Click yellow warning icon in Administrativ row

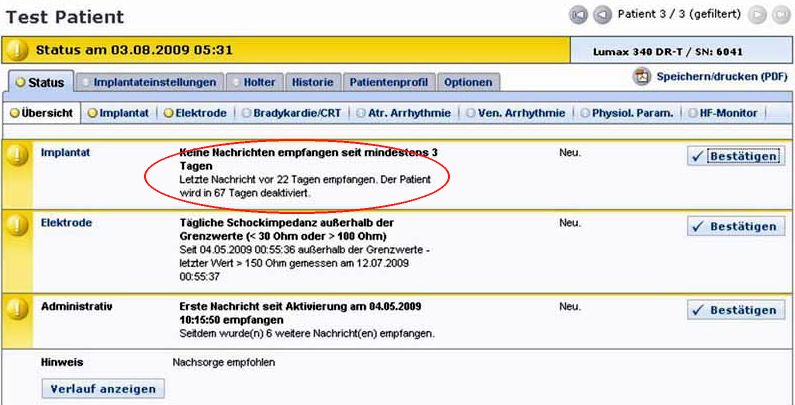17,308
